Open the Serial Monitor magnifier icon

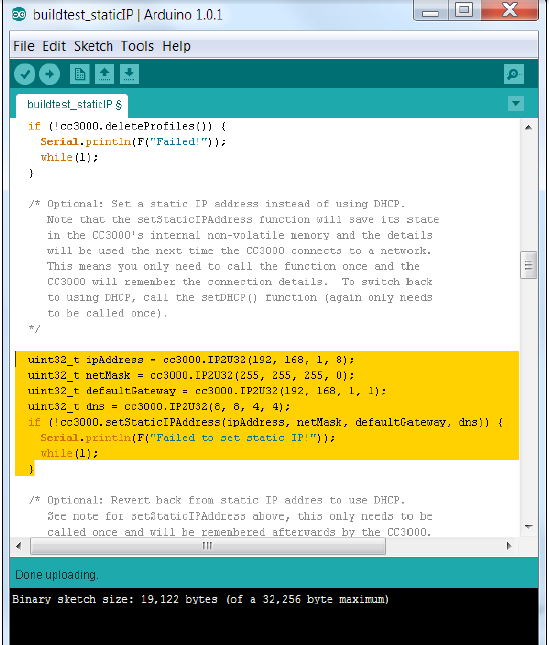coord(514,74)
